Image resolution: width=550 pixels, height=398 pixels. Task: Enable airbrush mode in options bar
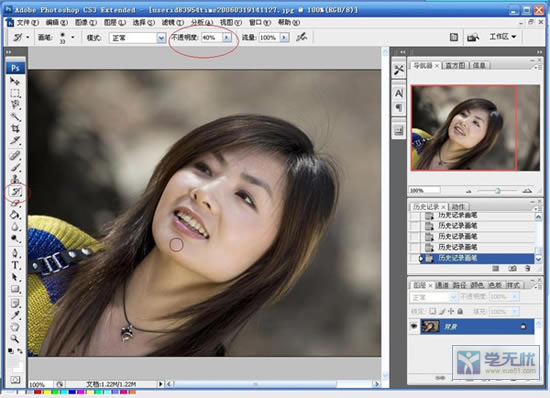(x=301, y=37)
